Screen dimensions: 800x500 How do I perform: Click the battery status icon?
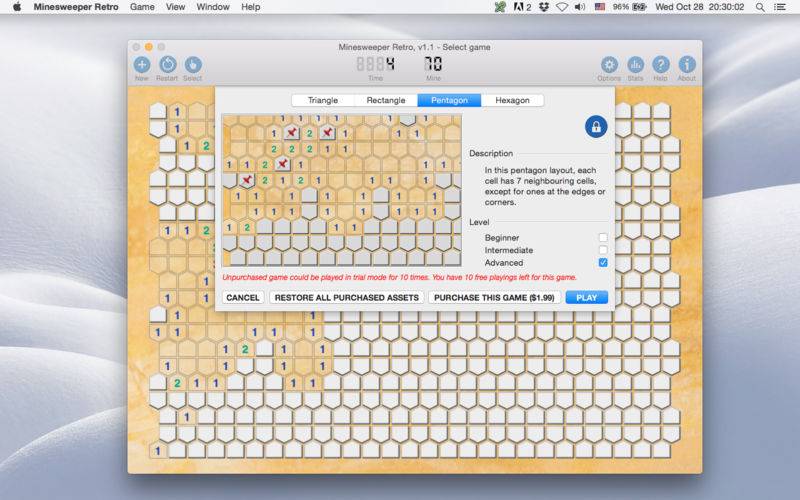[x=640, y=7]
